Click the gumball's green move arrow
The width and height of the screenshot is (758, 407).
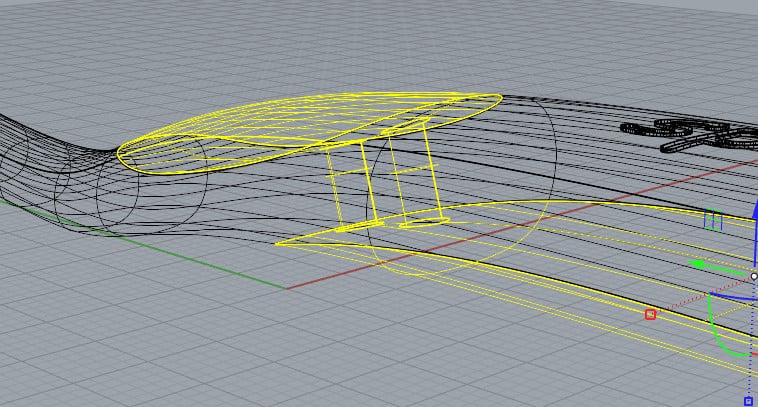(715, 266)
